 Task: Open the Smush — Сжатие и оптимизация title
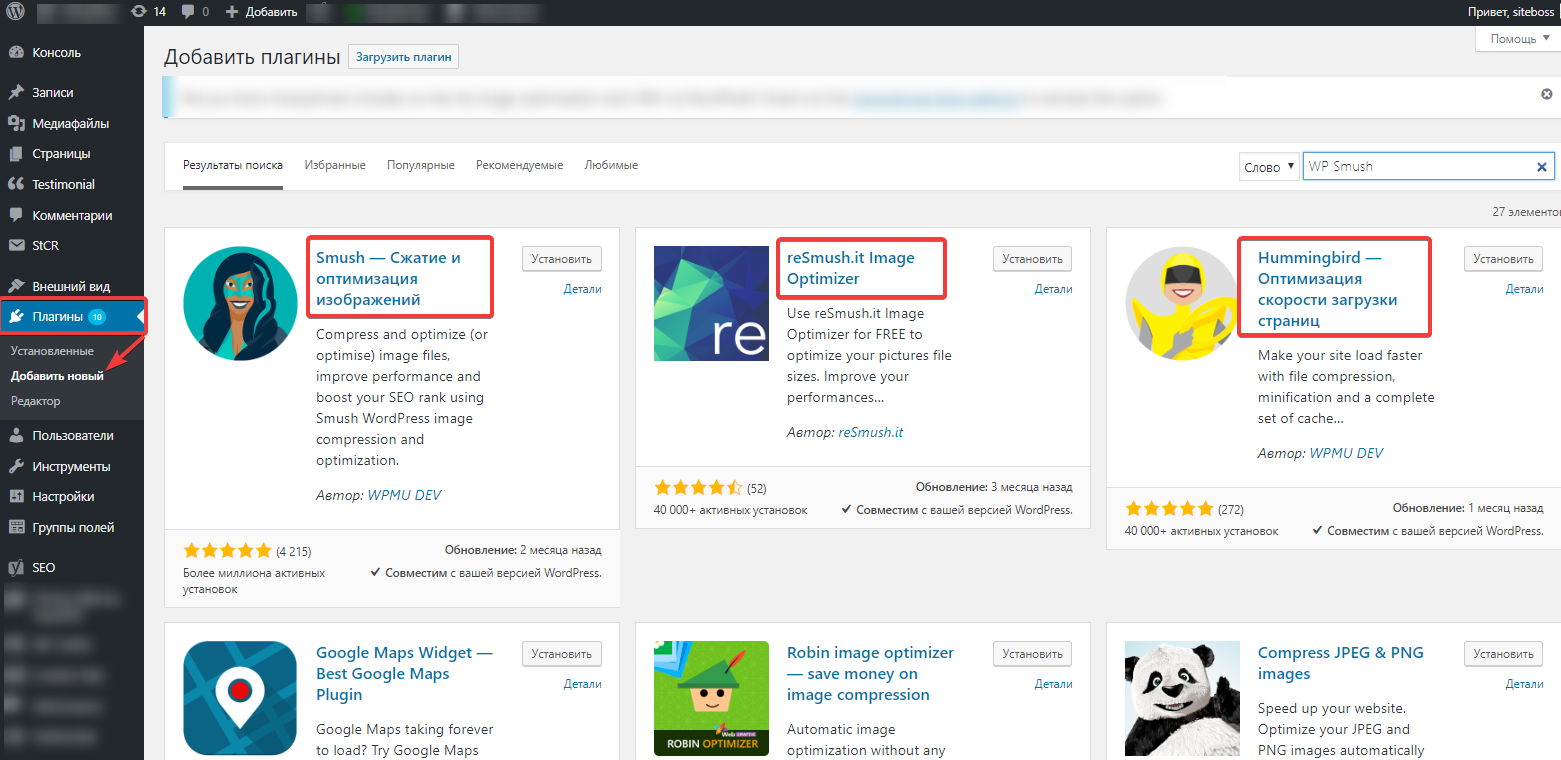tap(389, 278)
